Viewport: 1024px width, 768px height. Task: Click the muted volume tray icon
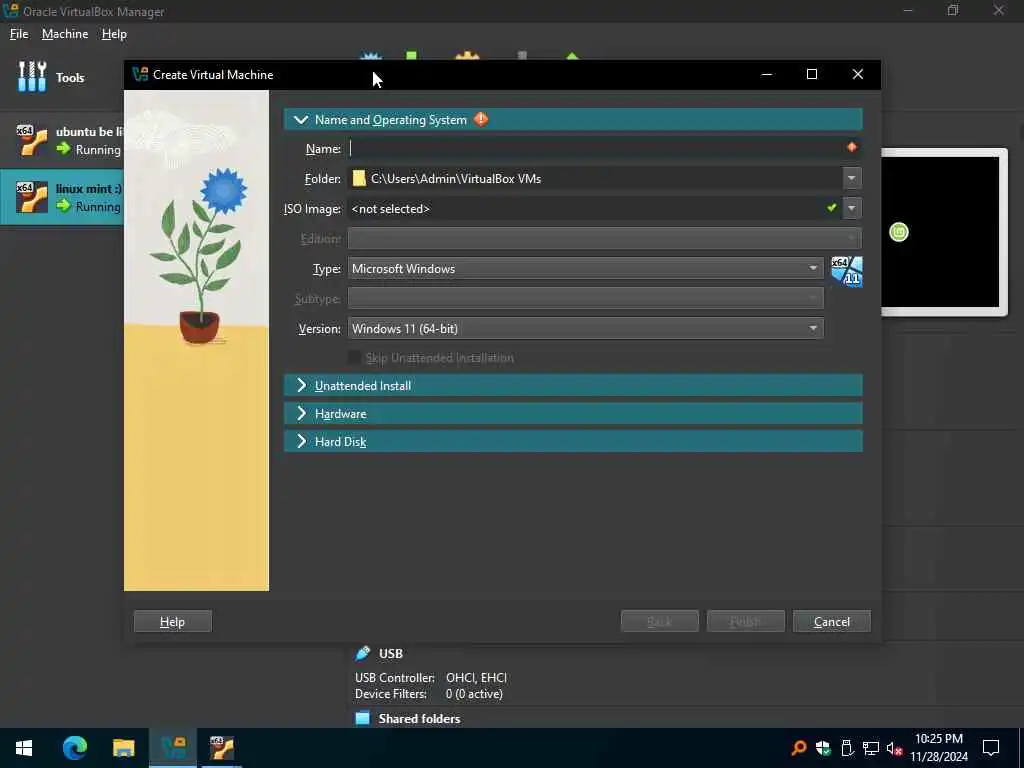tap(895, 748)
